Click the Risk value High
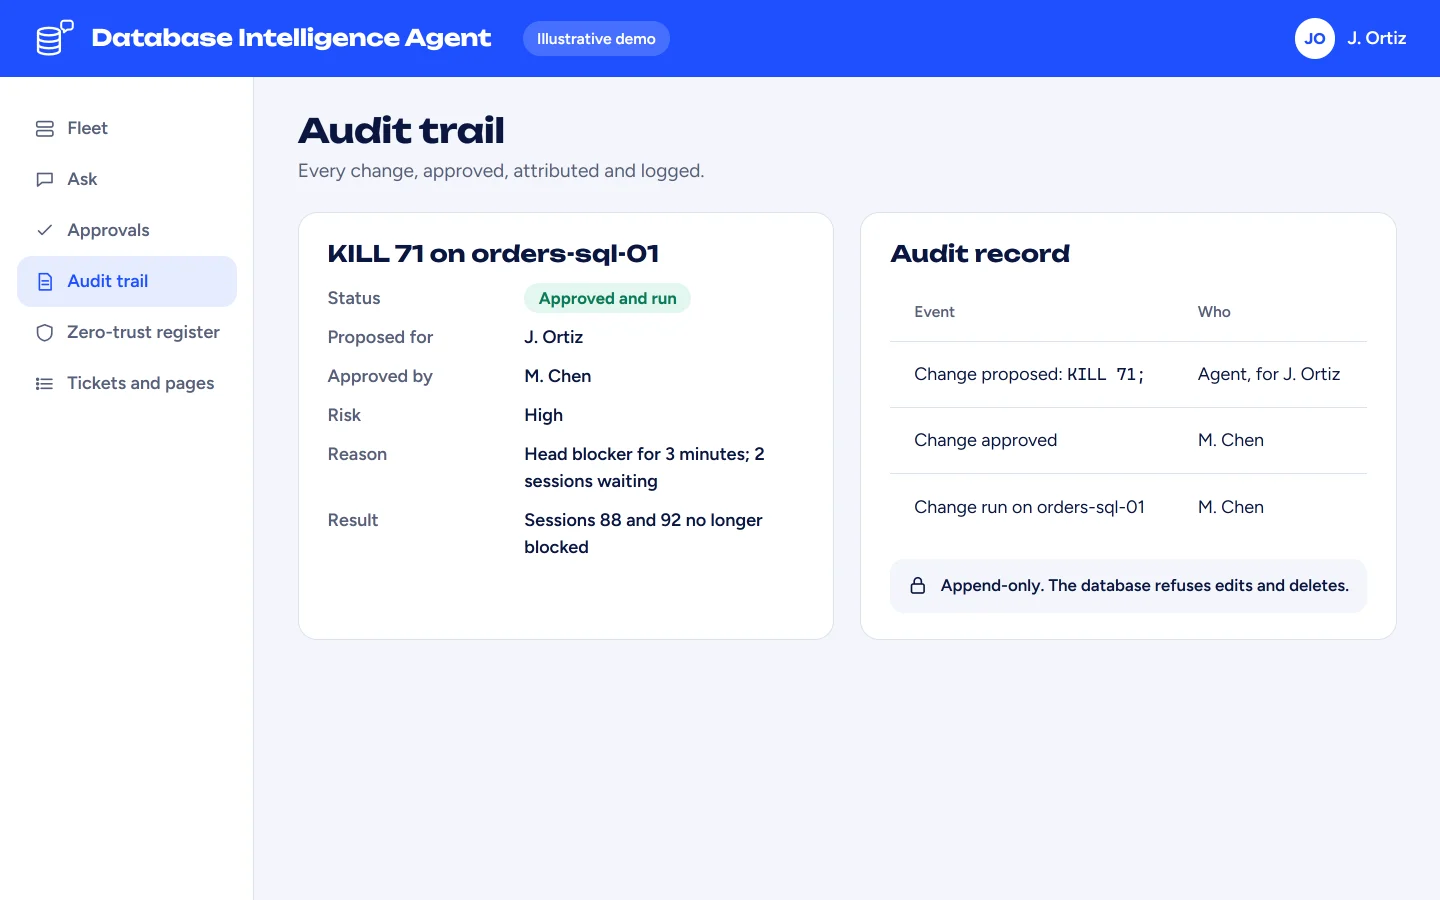The image size is (1440, 900). coord(543,415)
